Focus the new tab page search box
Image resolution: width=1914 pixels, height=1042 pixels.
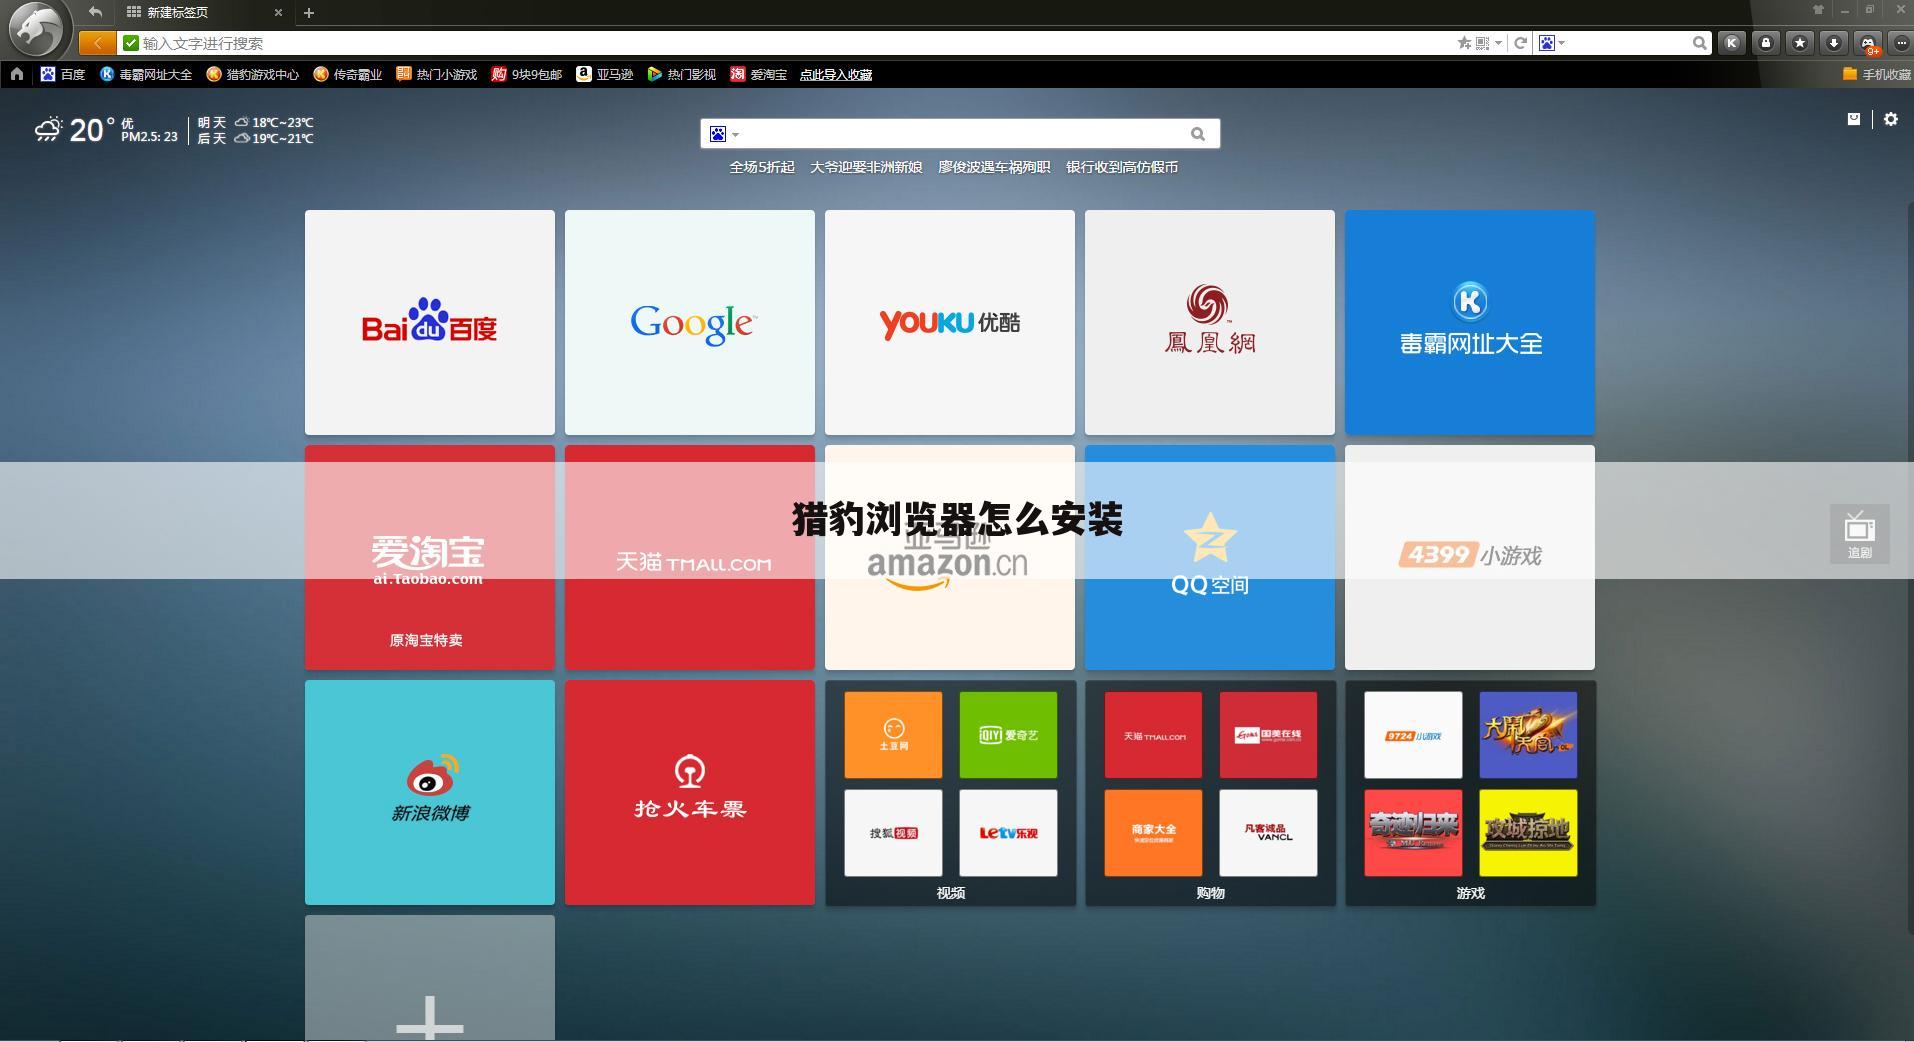[960, 134]
